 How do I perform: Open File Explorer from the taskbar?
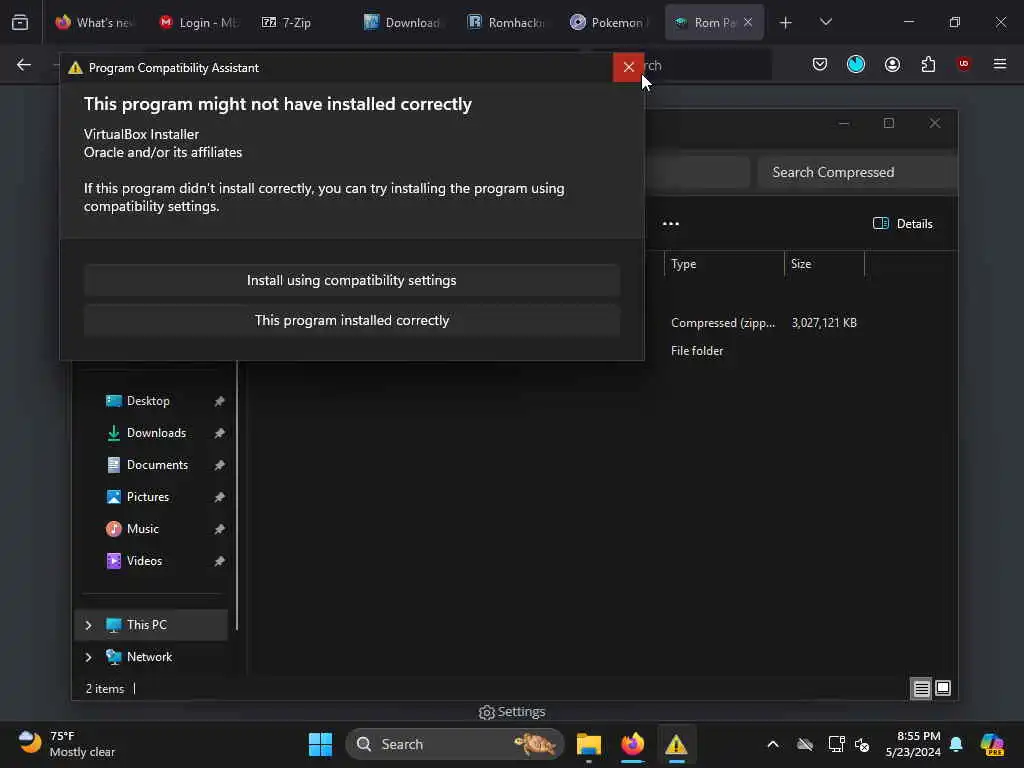(x=588, y=744)
